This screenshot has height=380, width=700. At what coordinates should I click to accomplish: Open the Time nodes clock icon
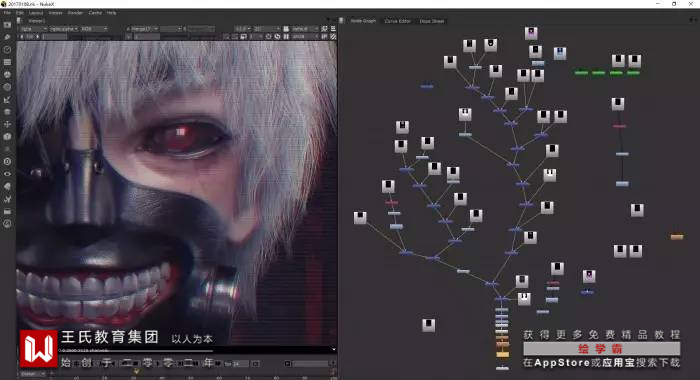7,50
